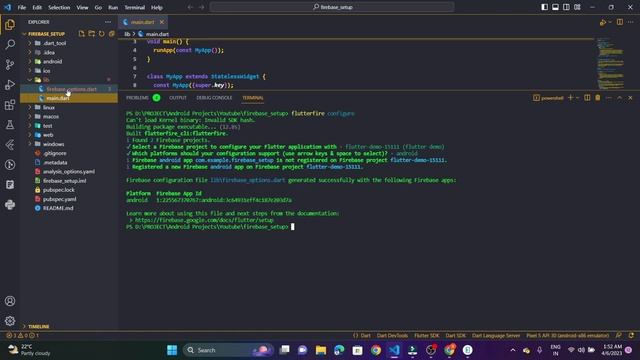Viewport: 640px width, 360px height.
Task: Open Run and Debug view
Action: click(x=10, y=84)
